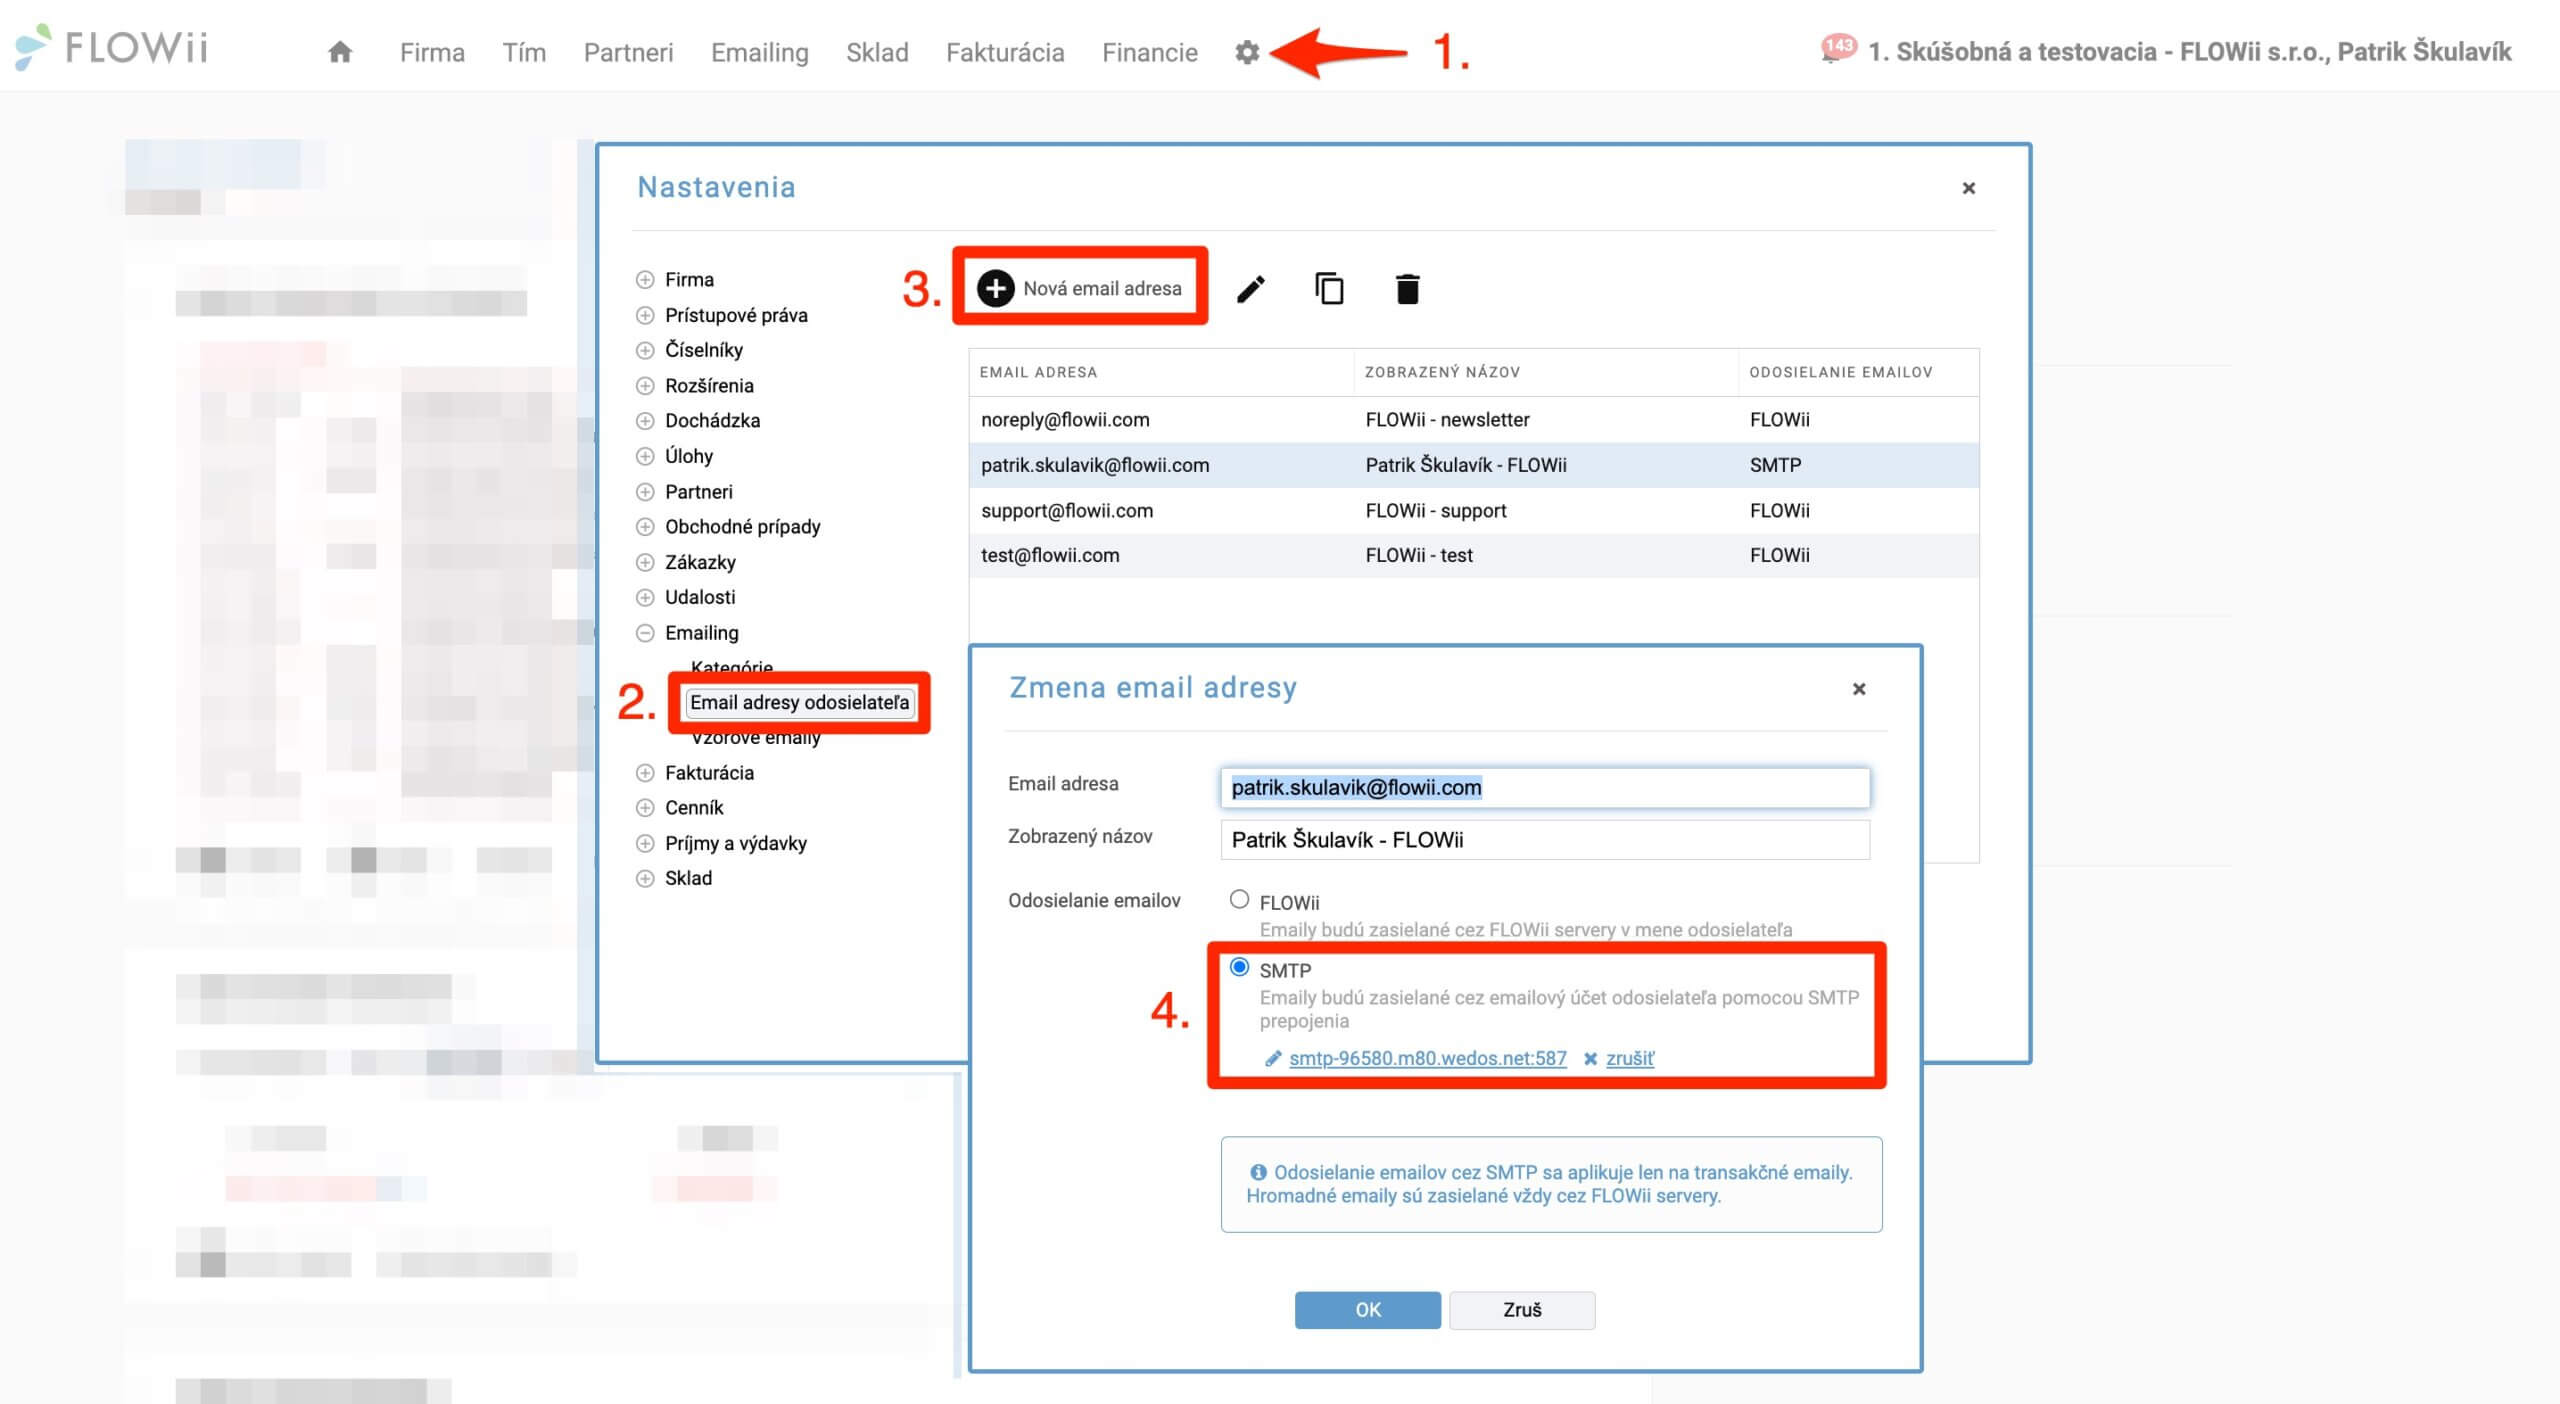Open Partneri in the top menu
The height and width of the screenshot is (1404, 2560).
[x=628, y=52]
